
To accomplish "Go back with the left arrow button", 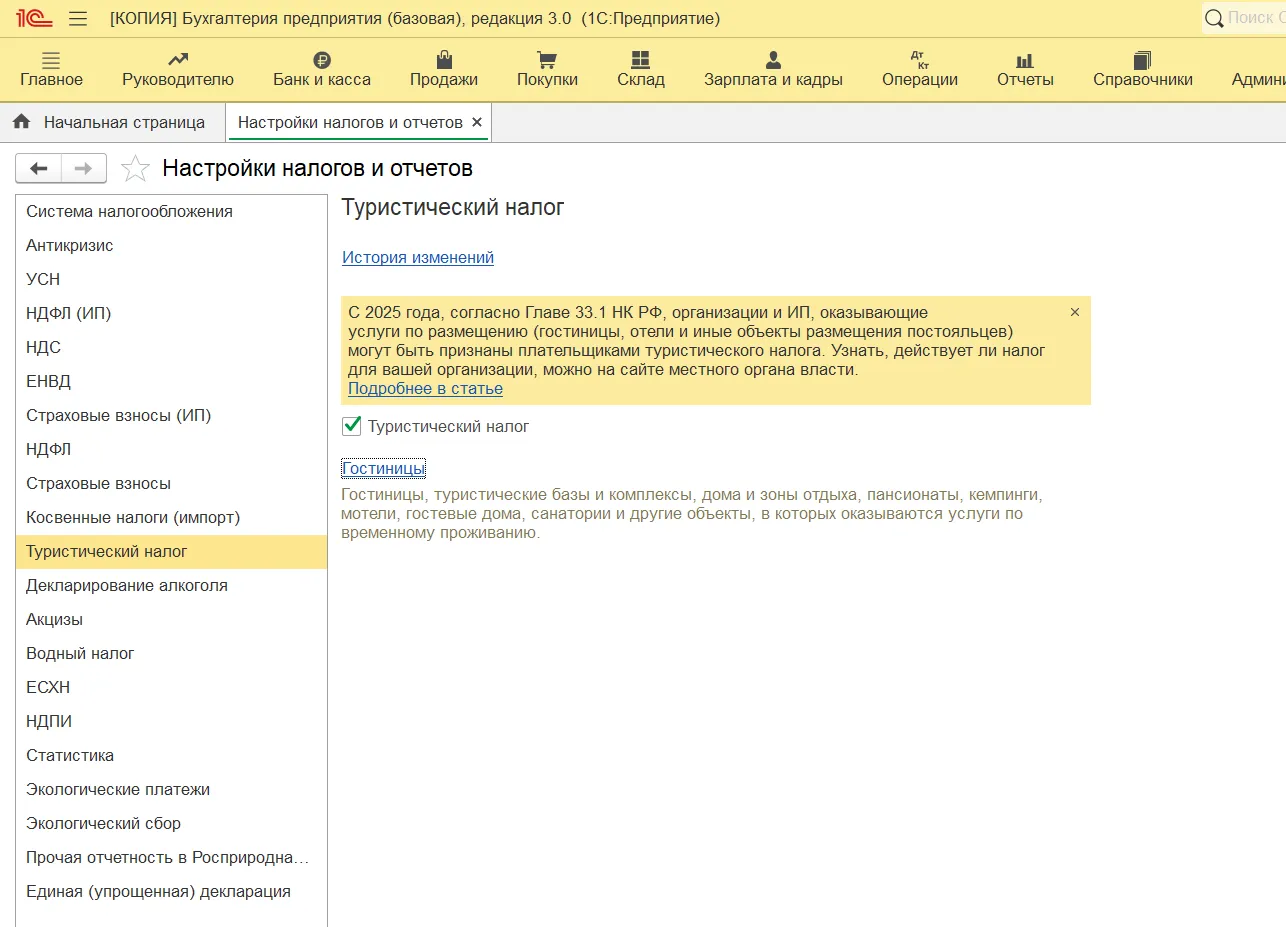I will (38, 168).
